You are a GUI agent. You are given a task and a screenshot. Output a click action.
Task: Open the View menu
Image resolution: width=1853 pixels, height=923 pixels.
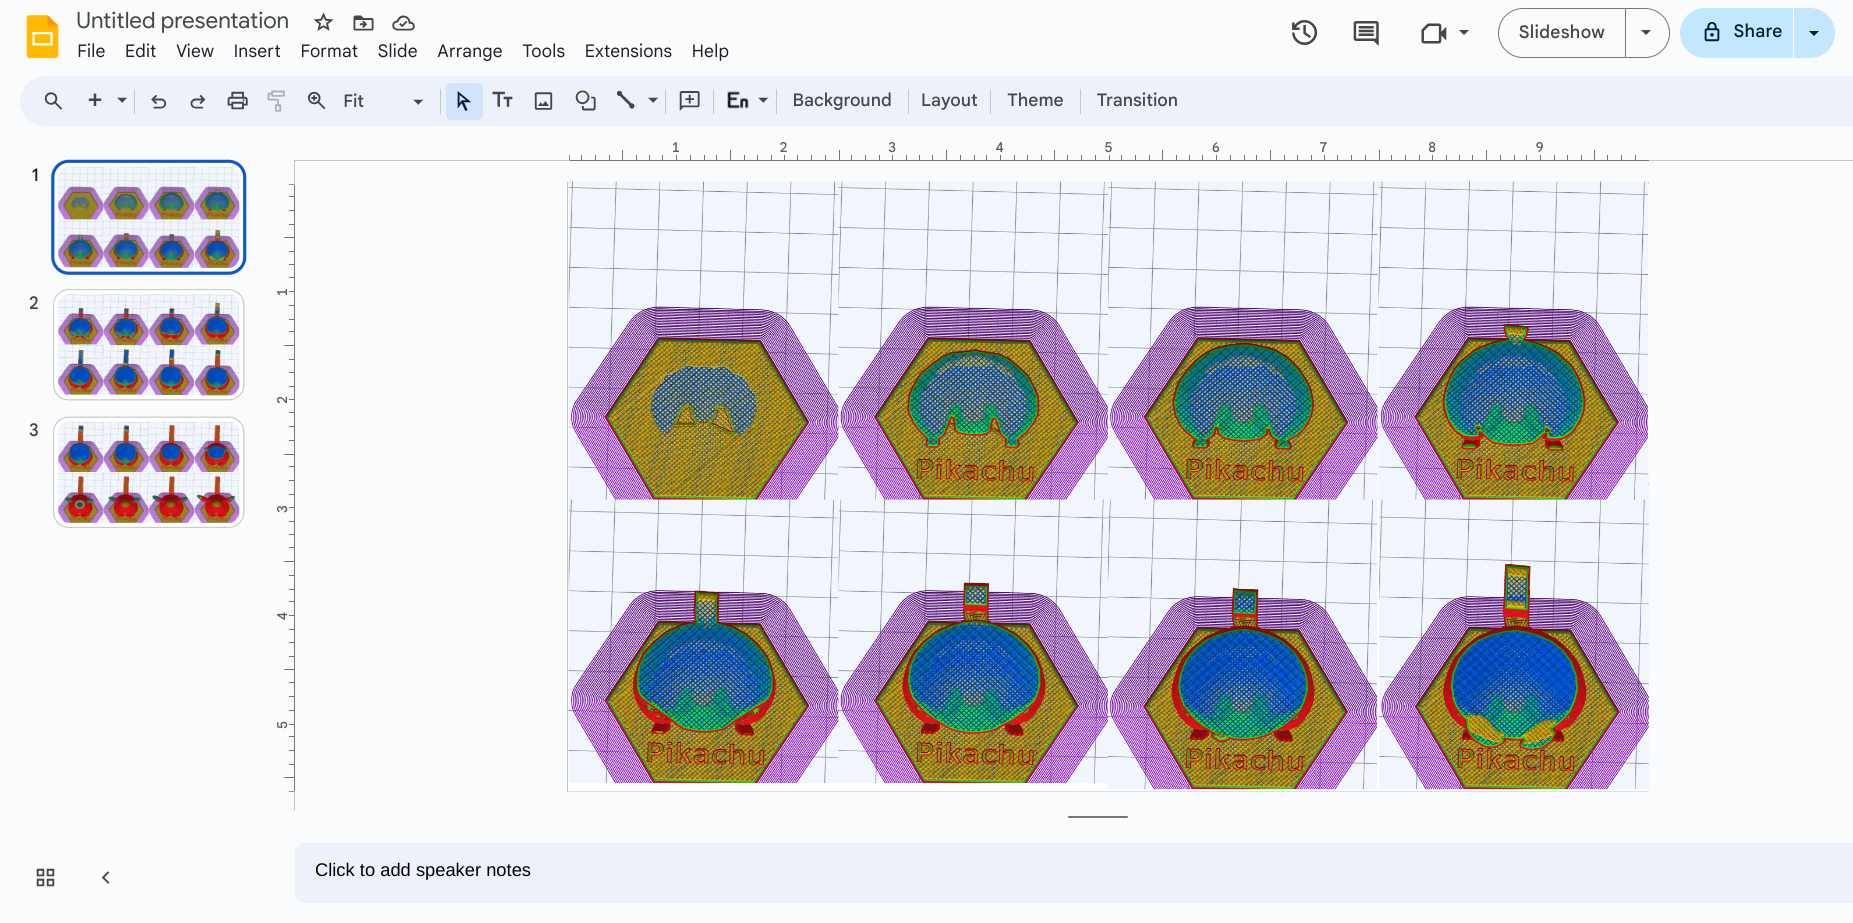tap(195, 51)
